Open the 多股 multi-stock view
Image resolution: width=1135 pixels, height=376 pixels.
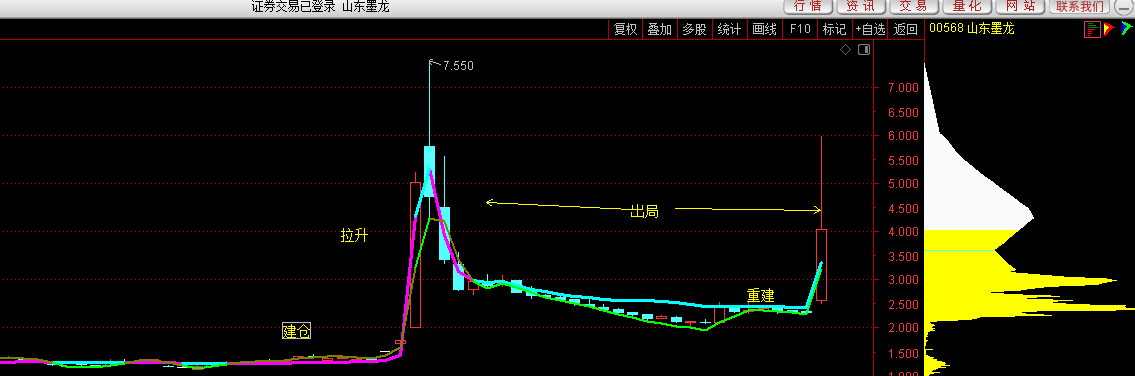coord(694,29)
